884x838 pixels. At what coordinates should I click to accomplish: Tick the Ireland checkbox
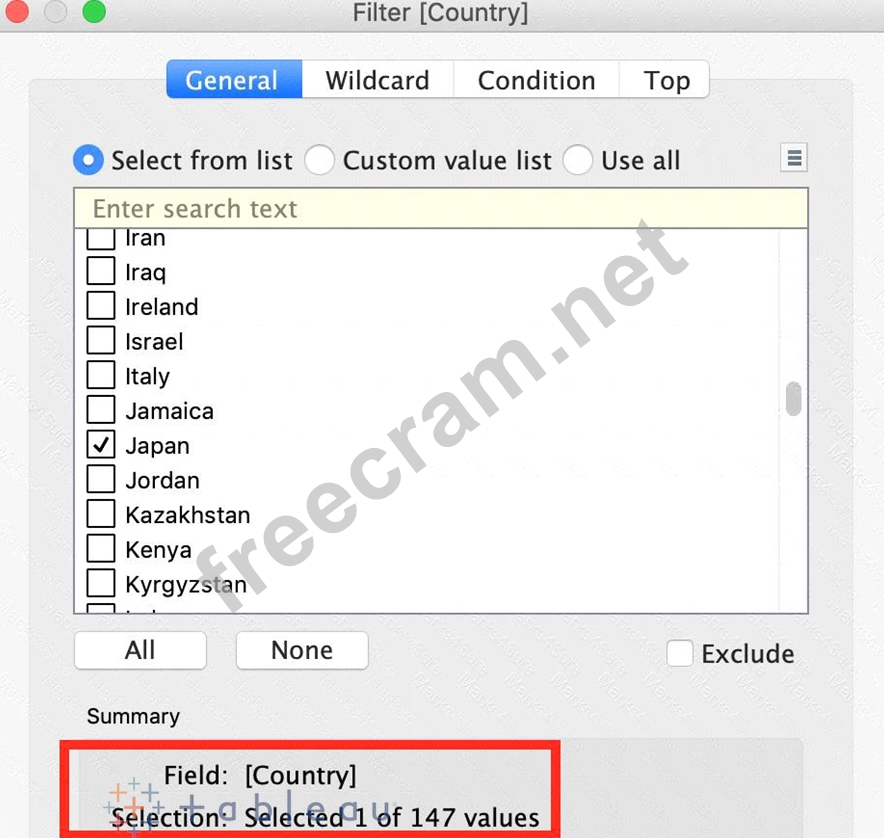pyautogui.click(x=101, y=306)
